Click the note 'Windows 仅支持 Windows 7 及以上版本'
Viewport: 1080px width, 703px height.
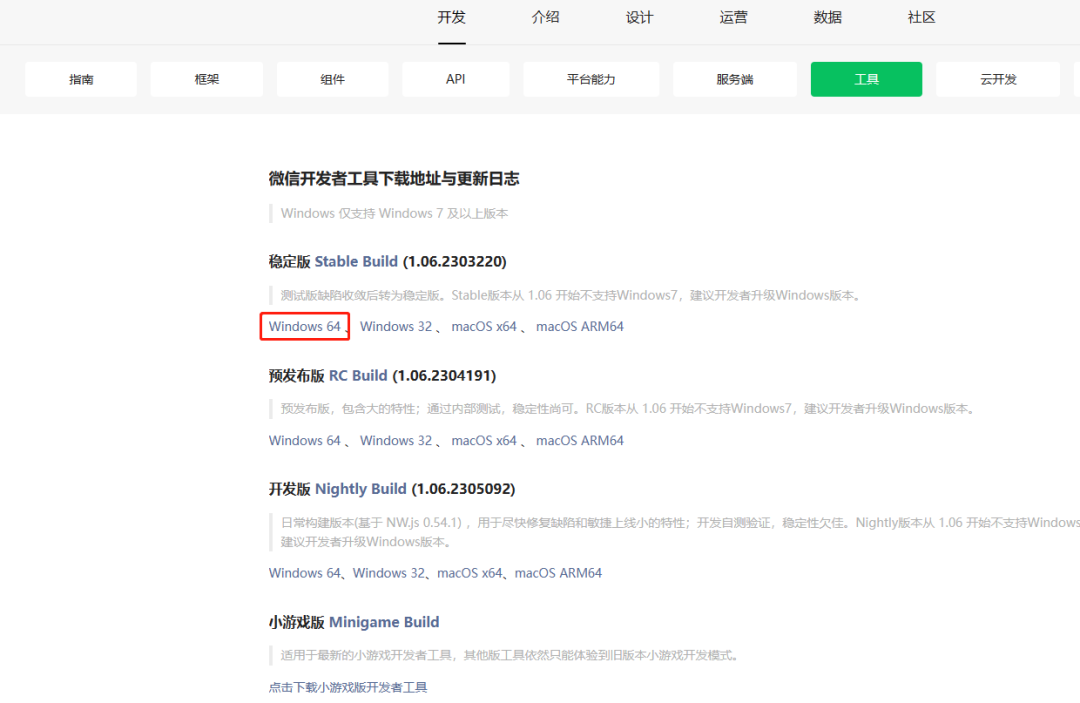click(394, 213)
